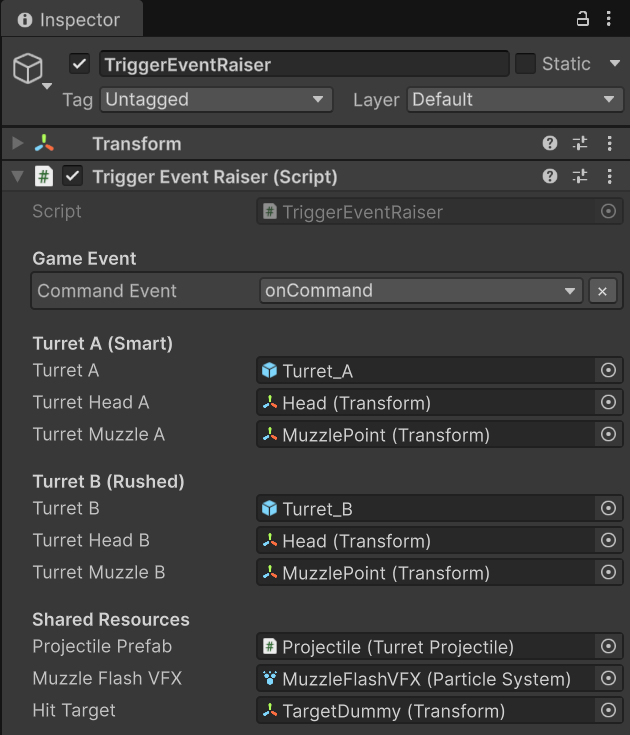Open Trigger Event Raiser help reference
The width and height of the screenshot is (630, 735).
[x=550, y=177]
